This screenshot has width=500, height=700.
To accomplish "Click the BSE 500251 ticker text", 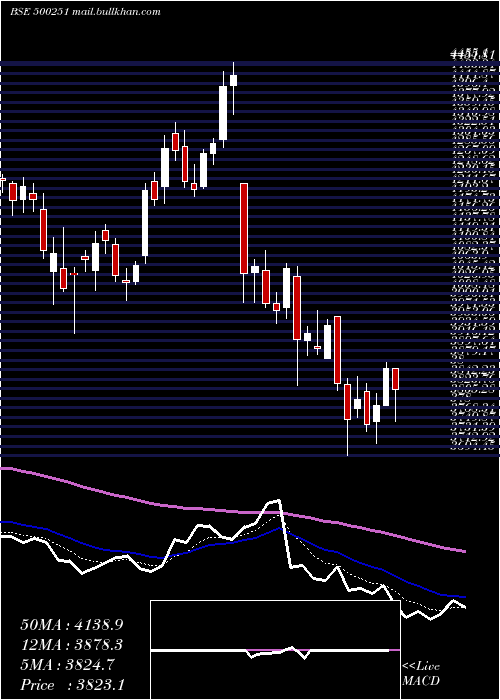I will 39,12.
